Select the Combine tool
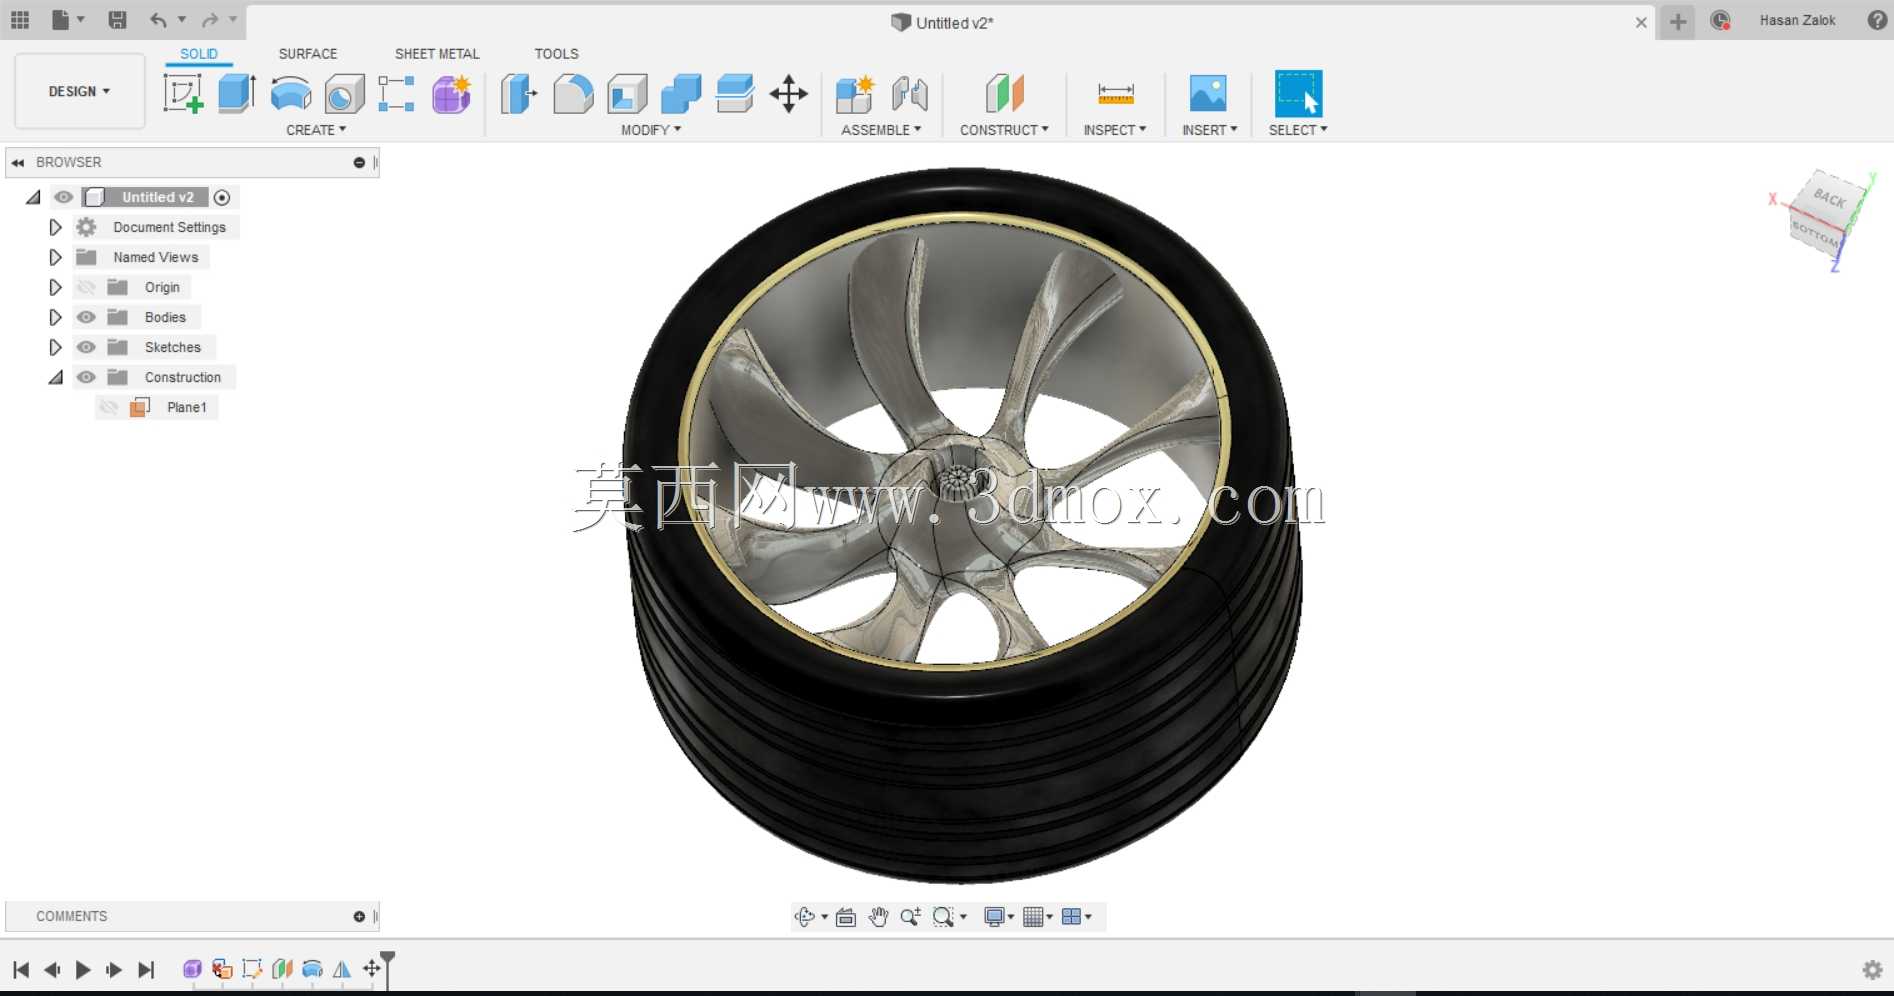The image size is (1894, 996). [x=681, y=94]
